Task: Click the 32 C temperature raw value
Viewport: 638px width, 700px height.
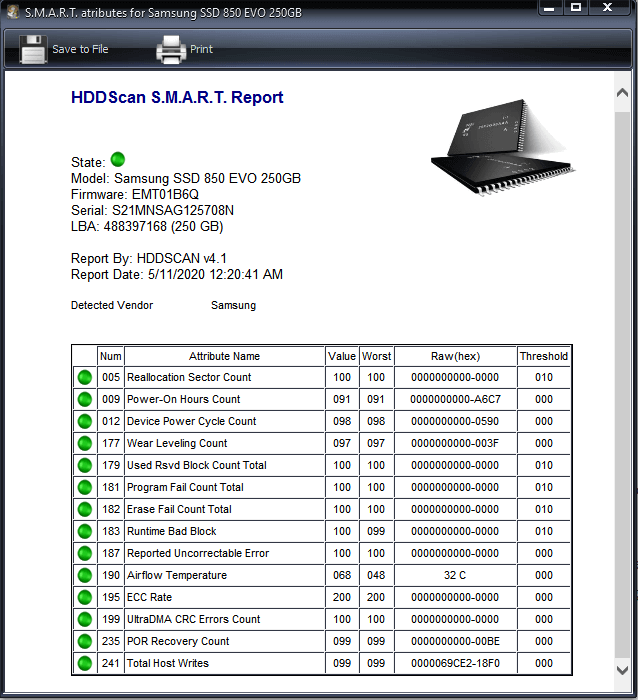Action: [x=455, y=575]
